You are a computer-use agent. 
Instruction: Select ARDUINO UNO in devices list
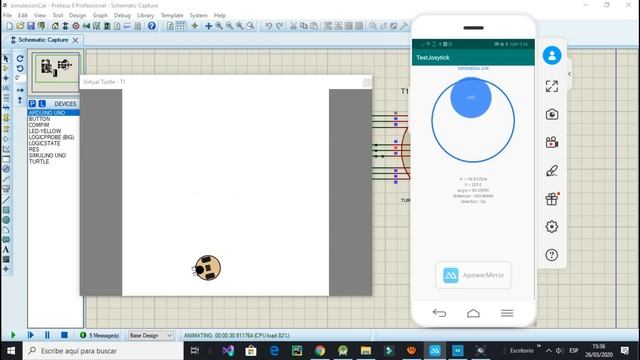tap(53, 113)
